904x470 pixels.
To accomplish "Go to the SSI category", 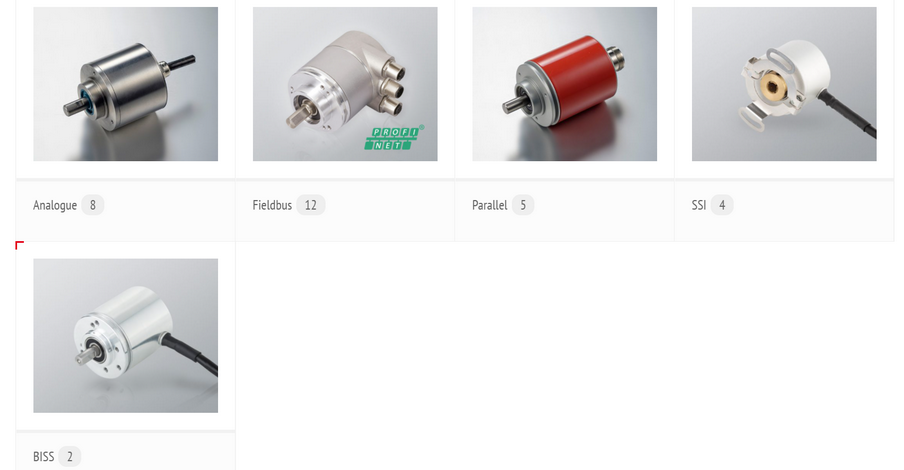I will [x=699, y=205].
